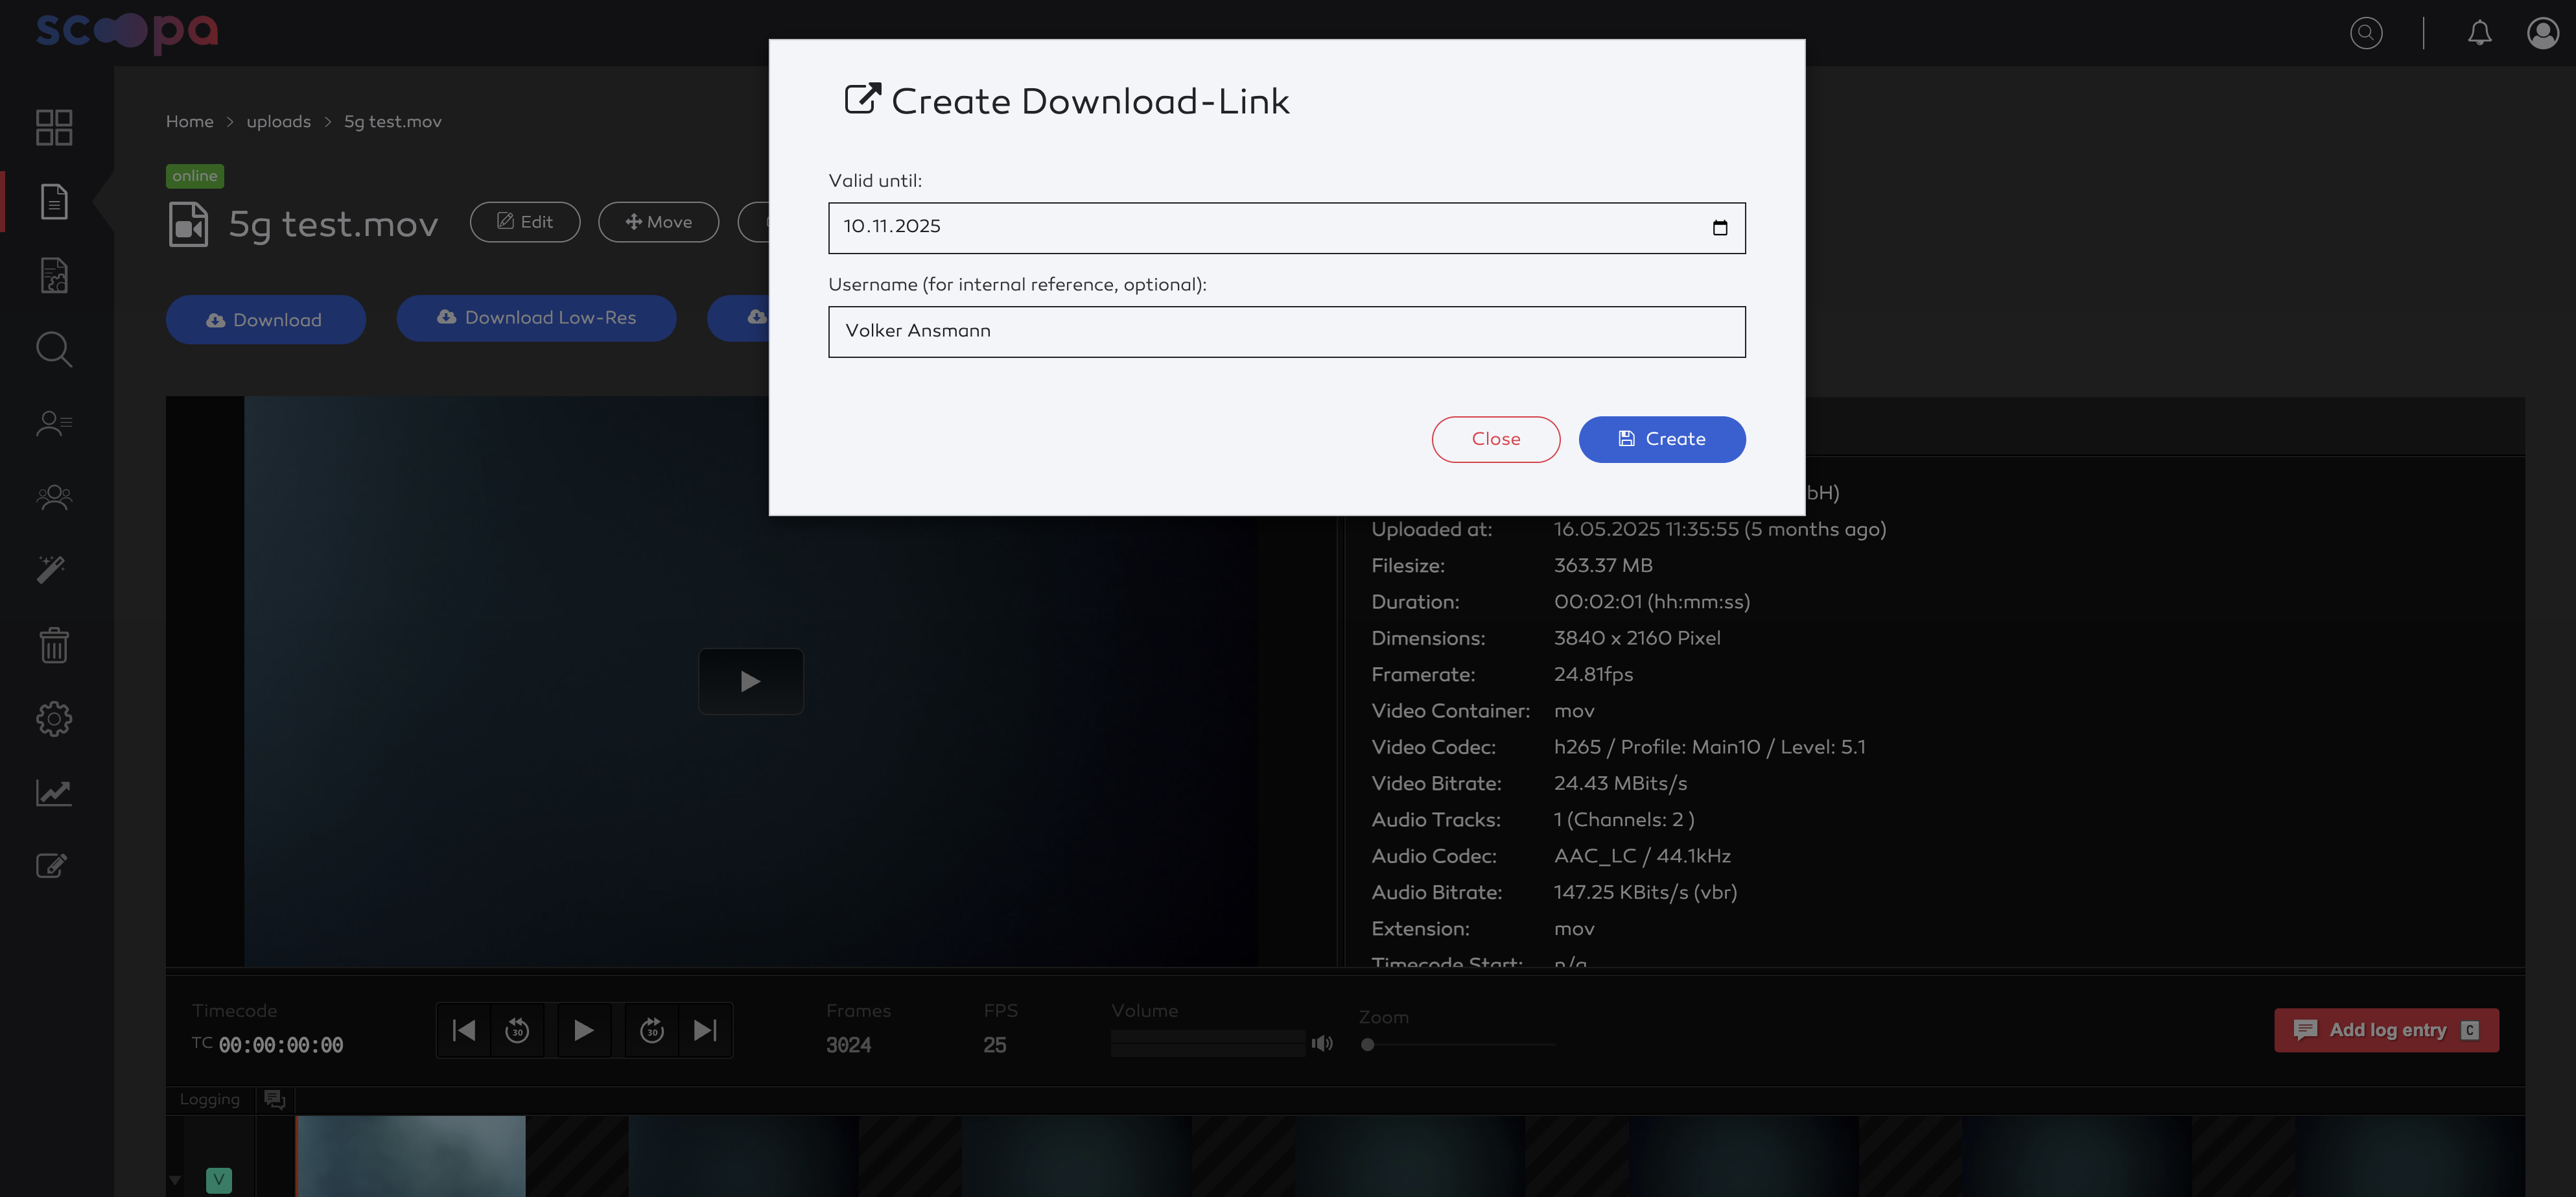Go to Home breadcrumb
The image size is (2576, 1197).
190,122
